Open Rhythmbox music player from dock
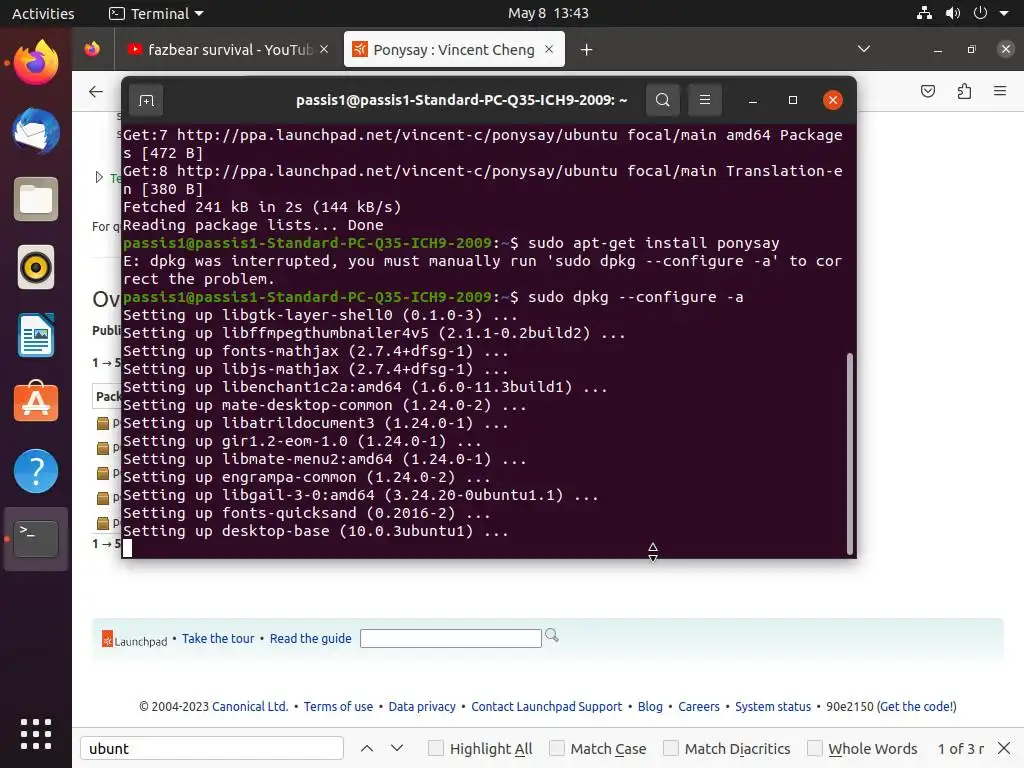This screenshot has width=1024, height=768. point(36,267)
